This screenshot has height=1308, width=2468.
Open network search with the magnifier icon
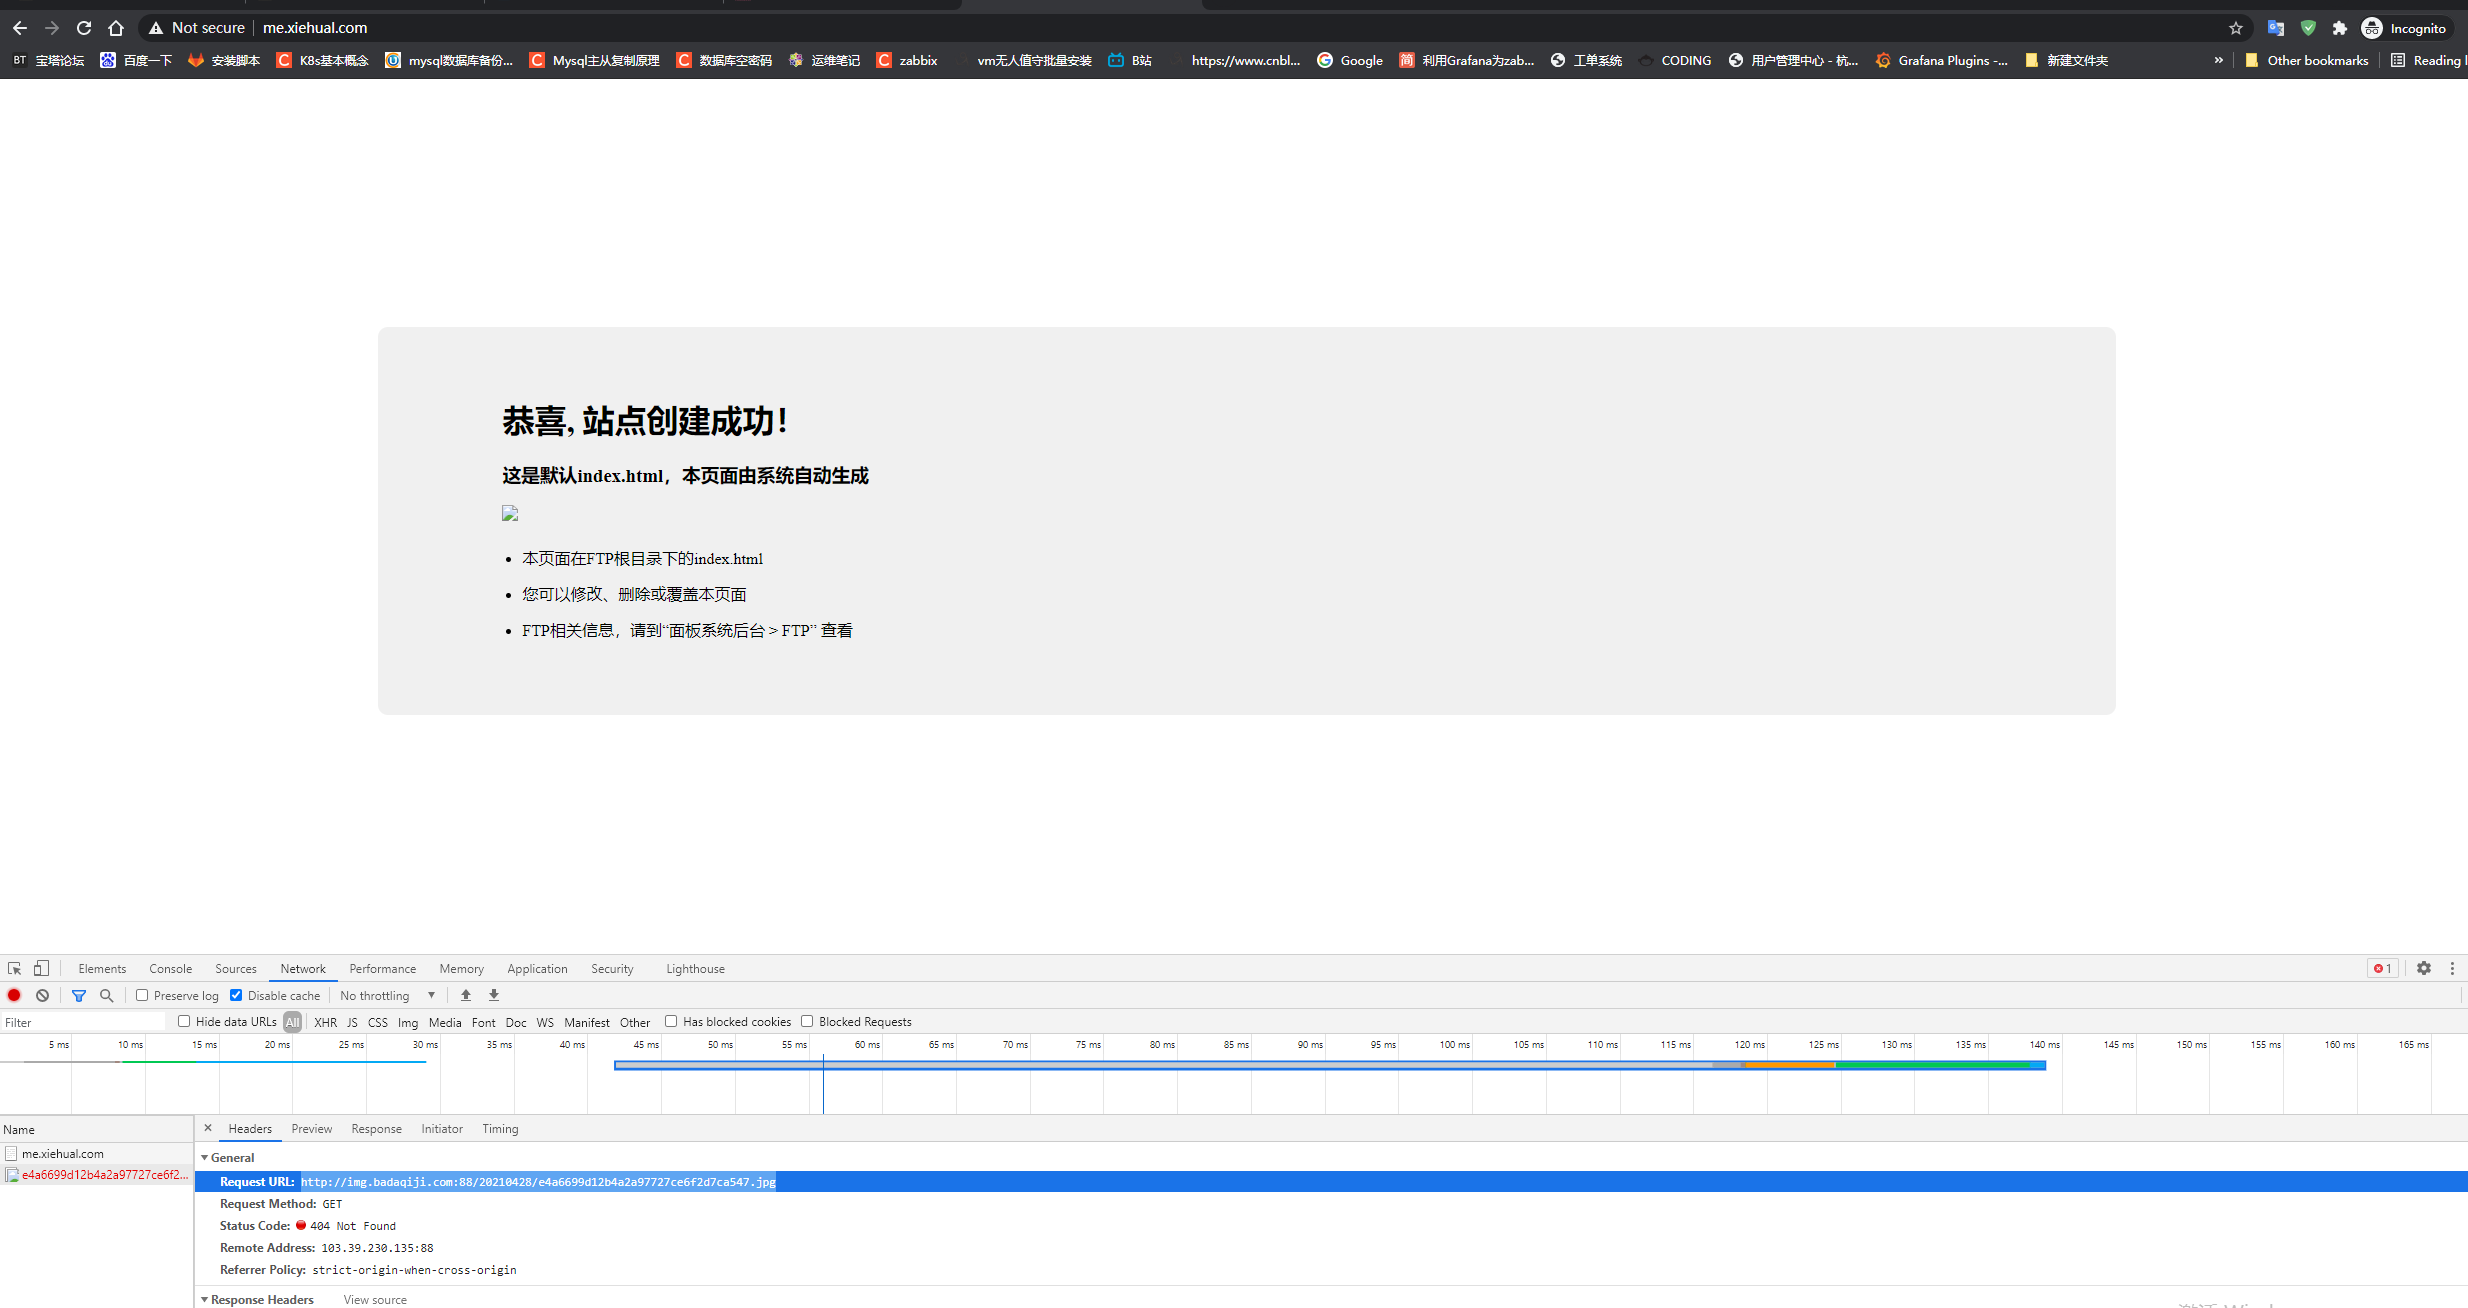click(107, 995)
